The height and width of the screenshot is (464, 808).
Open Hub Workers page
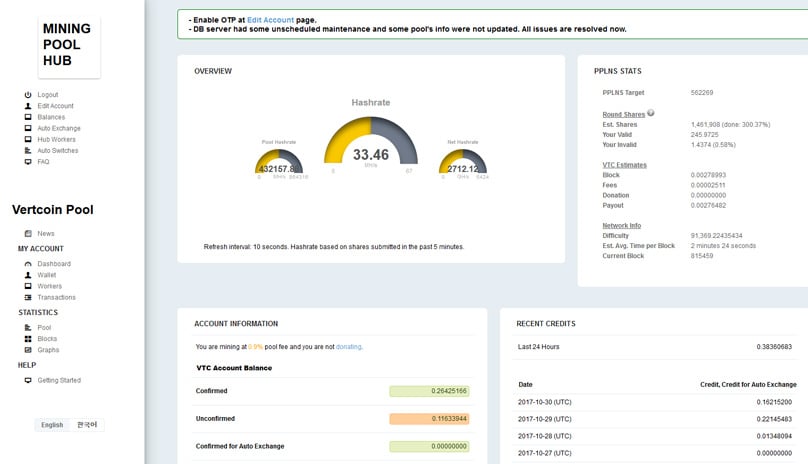56,139
